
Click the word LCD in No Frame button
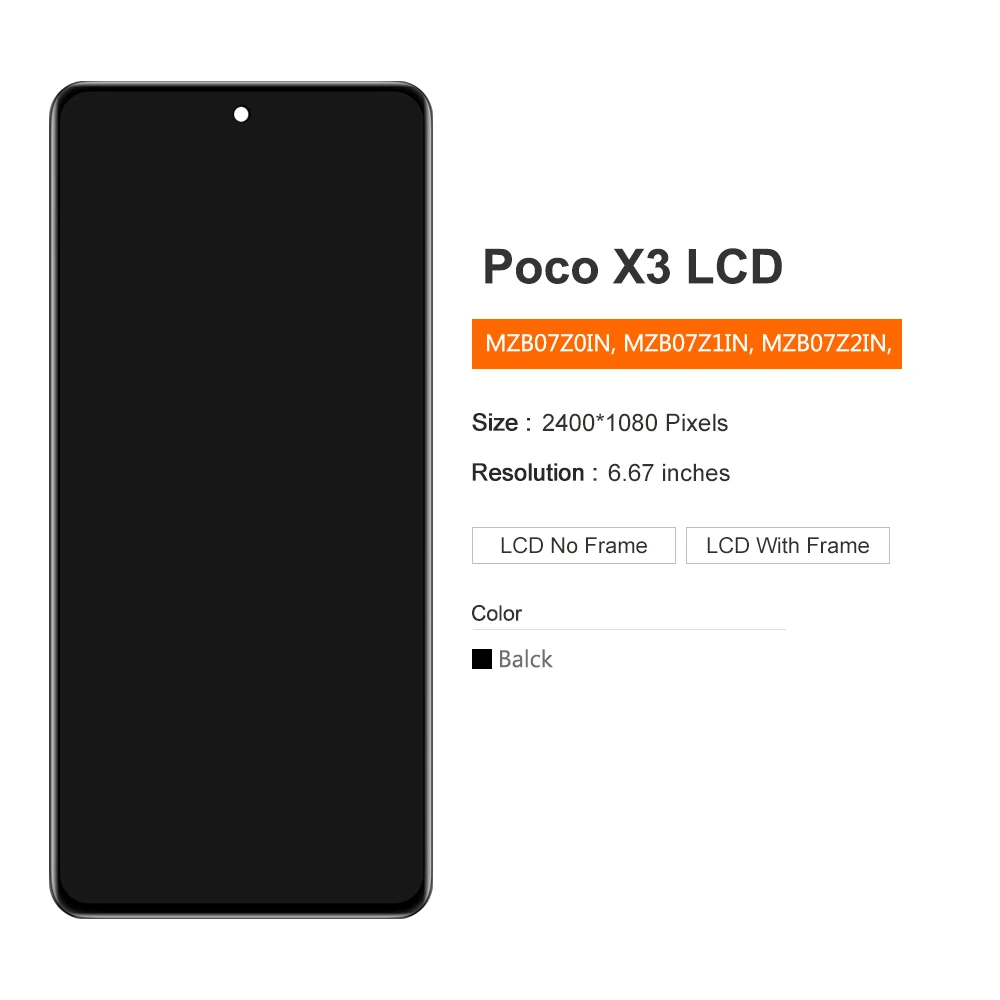click(x=522, y=545)
